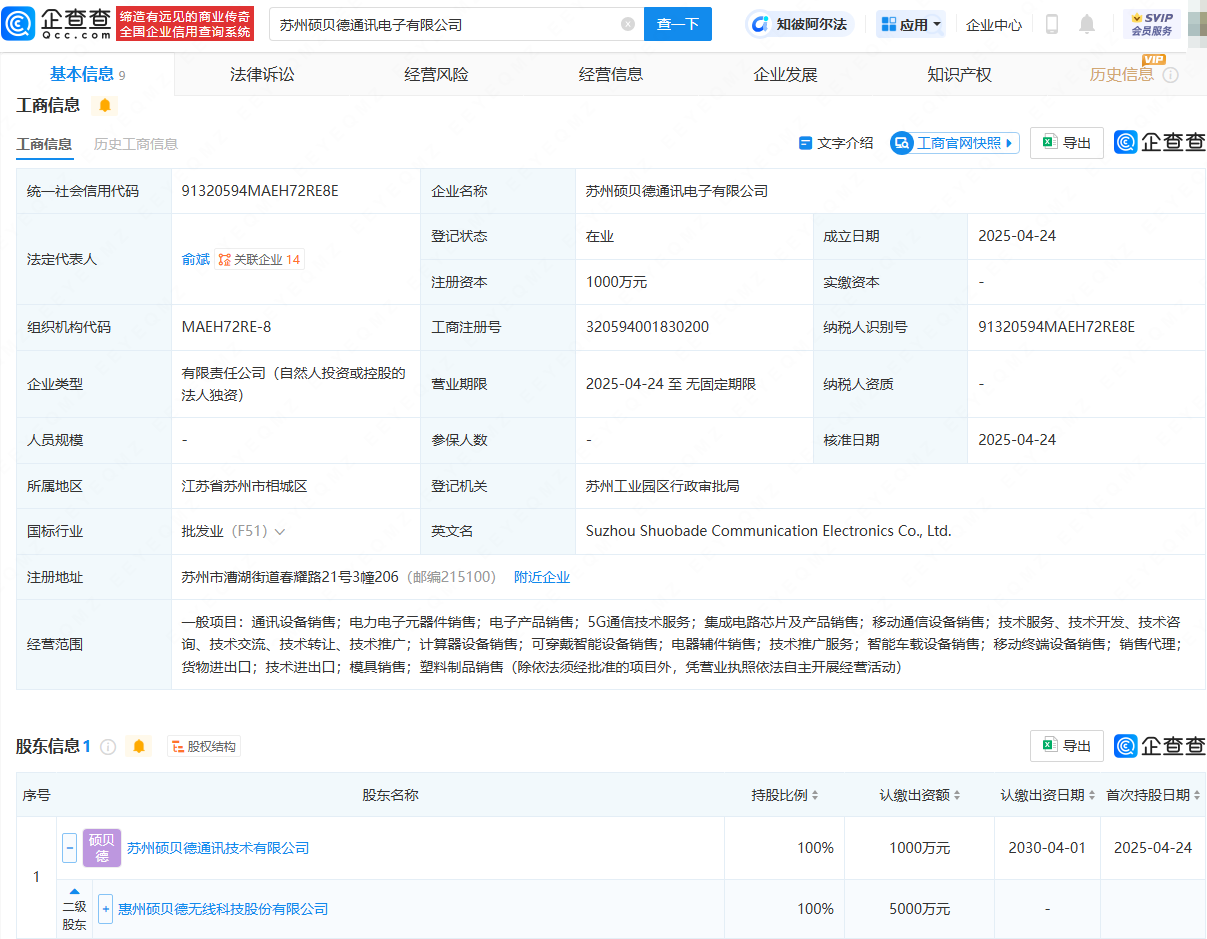Viewport: 1207px width, 939px height.
Task: Click the 2030-04-01 contribution date cell
Action: click(1047, 848)
